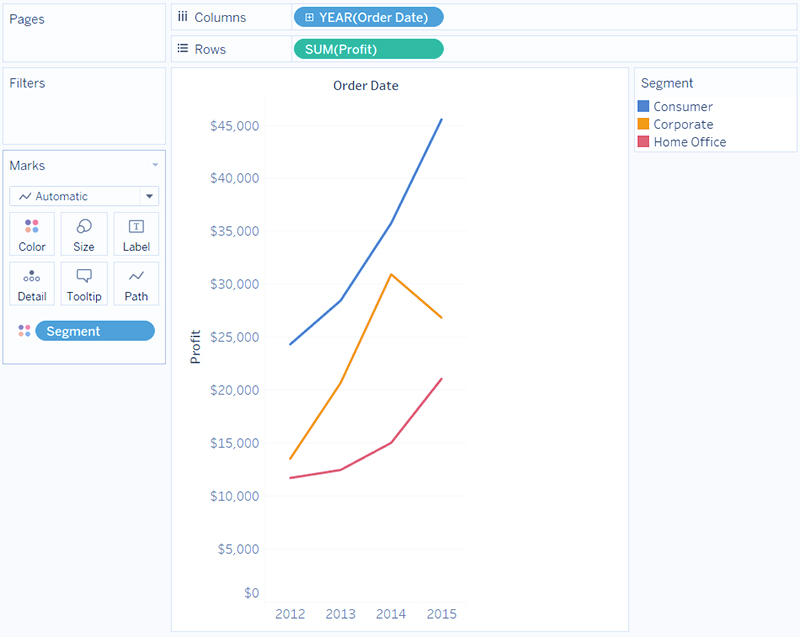Click the Rows shelf icon
The image size is (800, 637).
183,48
